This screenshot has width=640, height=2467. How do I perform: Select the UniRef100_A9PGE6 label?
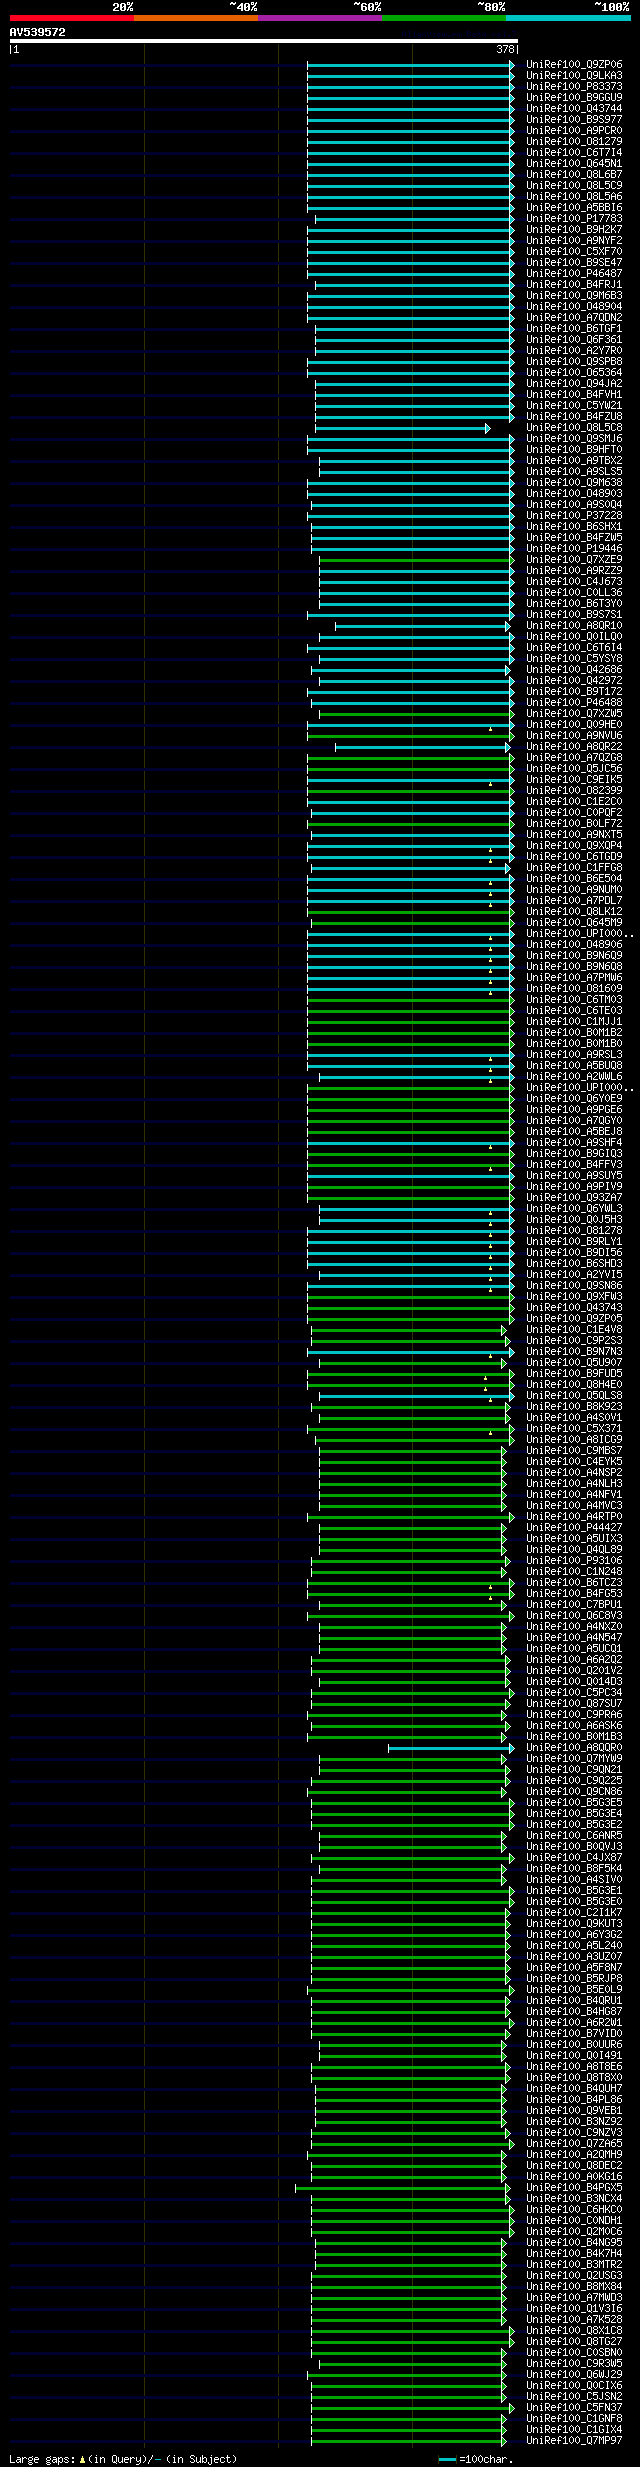coord(574,1110)
